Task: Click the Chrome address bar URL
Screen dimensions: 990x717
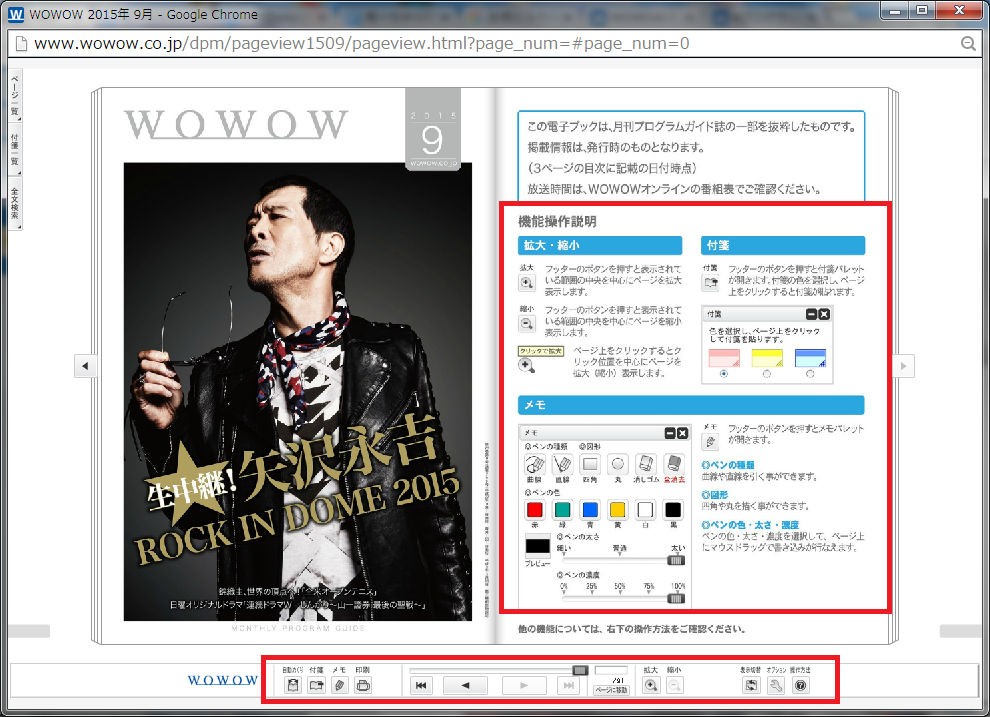Action: coord(362,44)
